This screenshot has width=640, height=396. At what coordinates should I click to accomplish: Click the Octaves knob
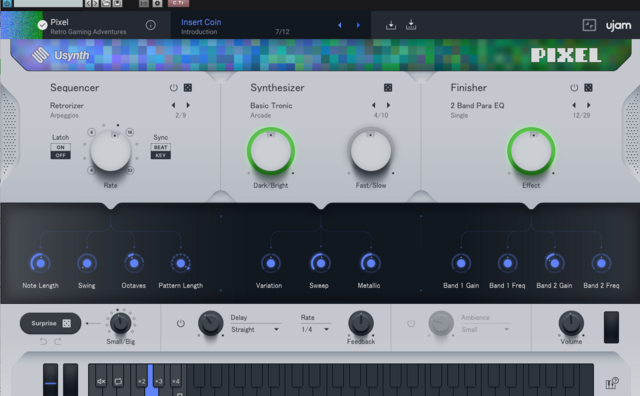pyautogui.click(x=134, y=263)
